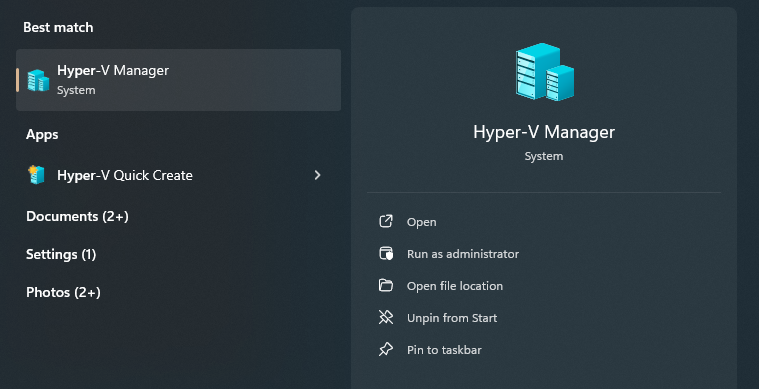The image size is (759, 389).
Task: Expand Hyper-V Quick Create options chevron
Action: 318,175
